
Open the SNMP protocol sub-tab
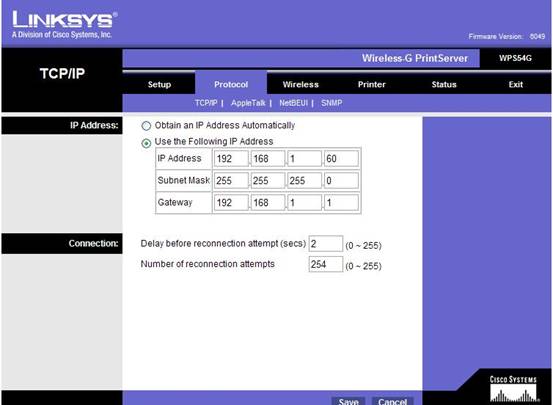coord(332,103)
